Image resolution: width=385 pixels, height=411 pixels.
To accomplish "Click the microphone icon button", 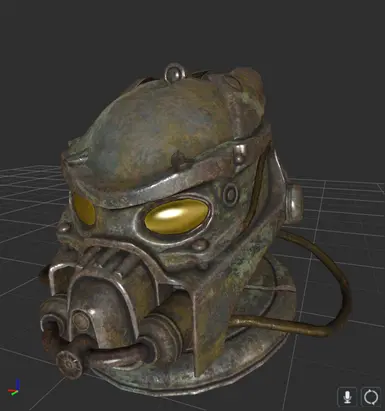I will pyautogui.click(x=347, y=397).
